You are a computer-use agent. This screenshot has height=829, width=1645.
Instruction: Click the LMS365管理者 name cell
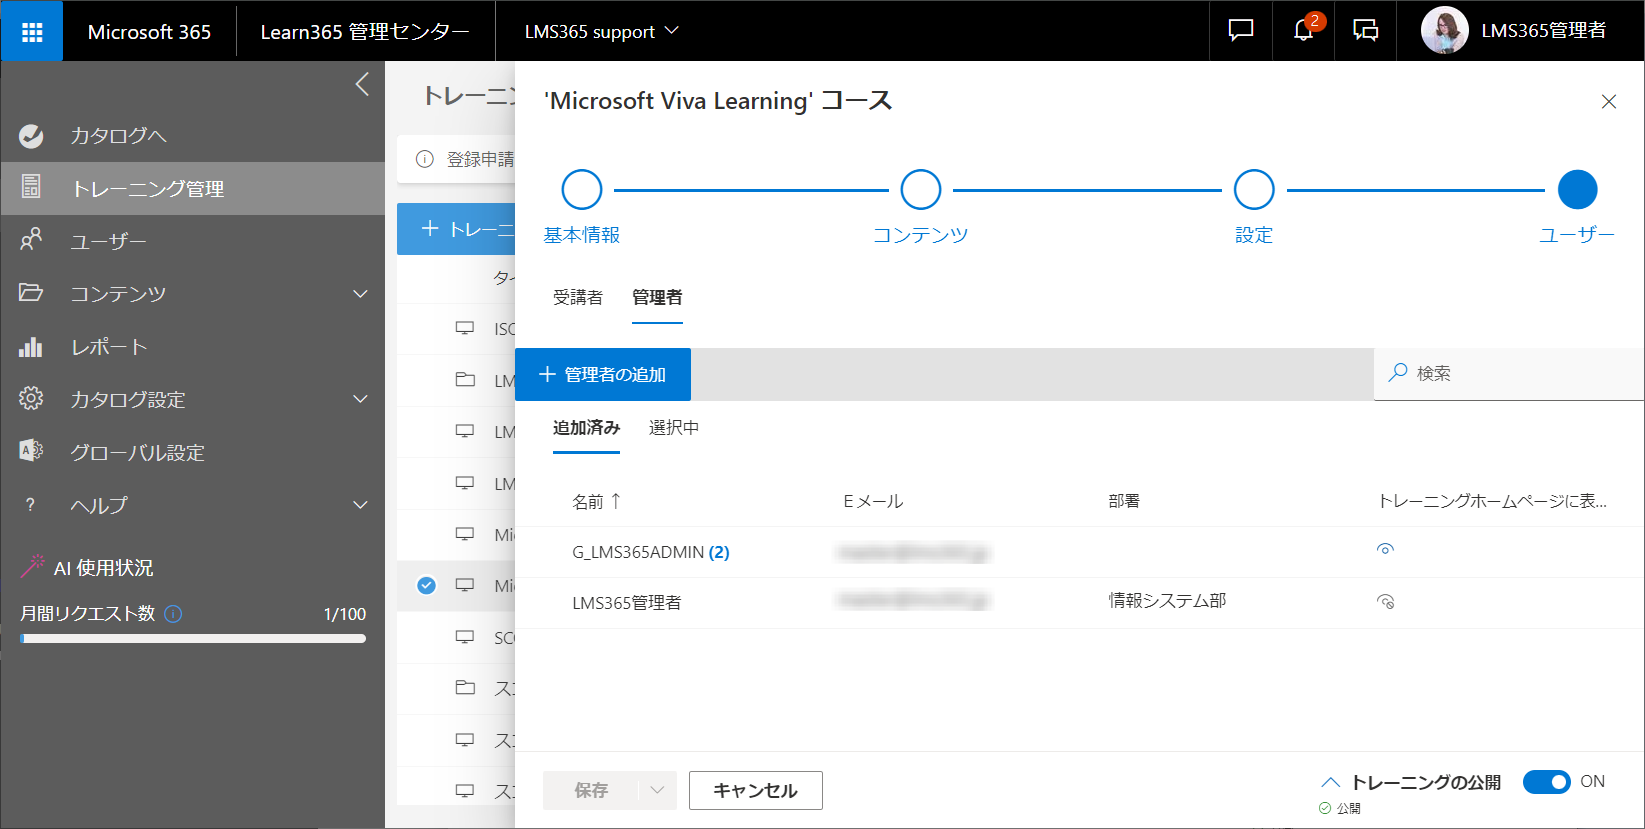[x=627, y=603]
